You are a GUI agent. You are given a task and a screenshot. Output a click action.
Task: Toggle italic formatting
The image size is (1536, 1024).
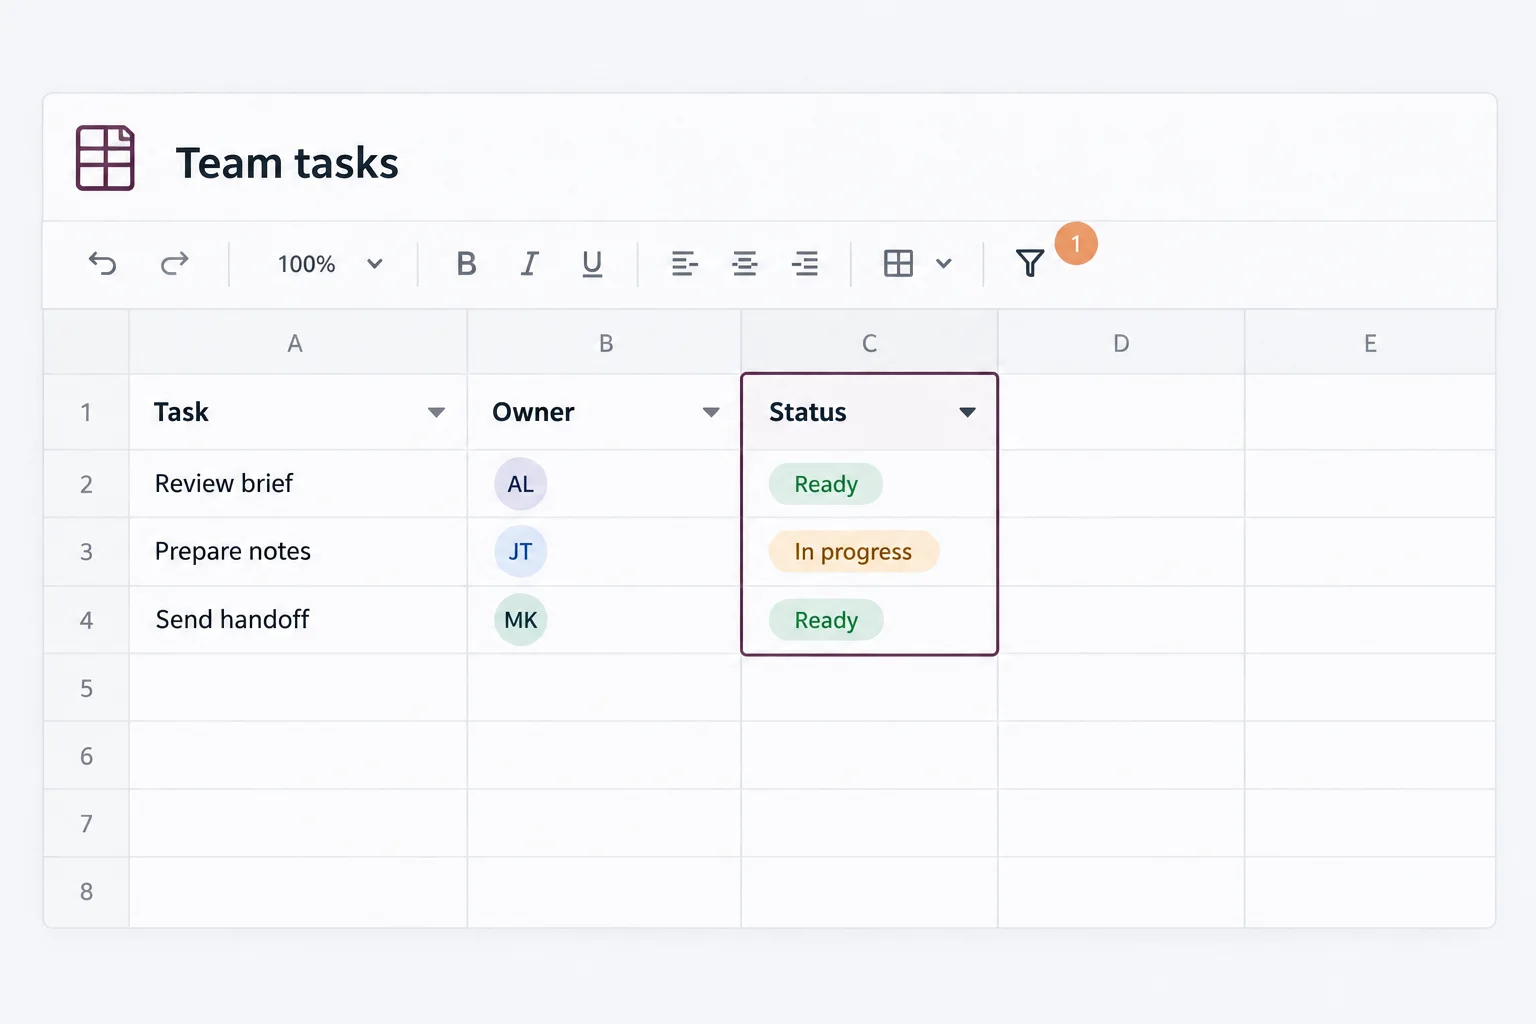tap(529, 264)
